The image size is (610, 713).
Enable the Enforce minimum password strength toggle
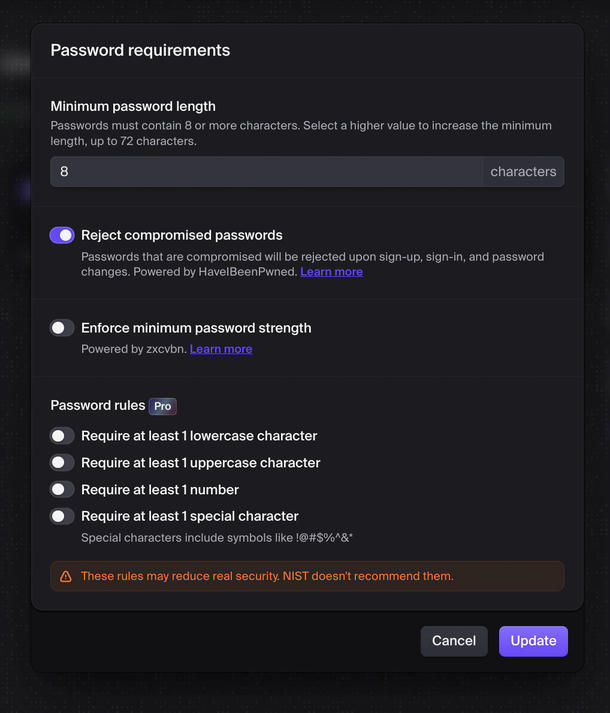pyautogui.click(x=62, y=328)
